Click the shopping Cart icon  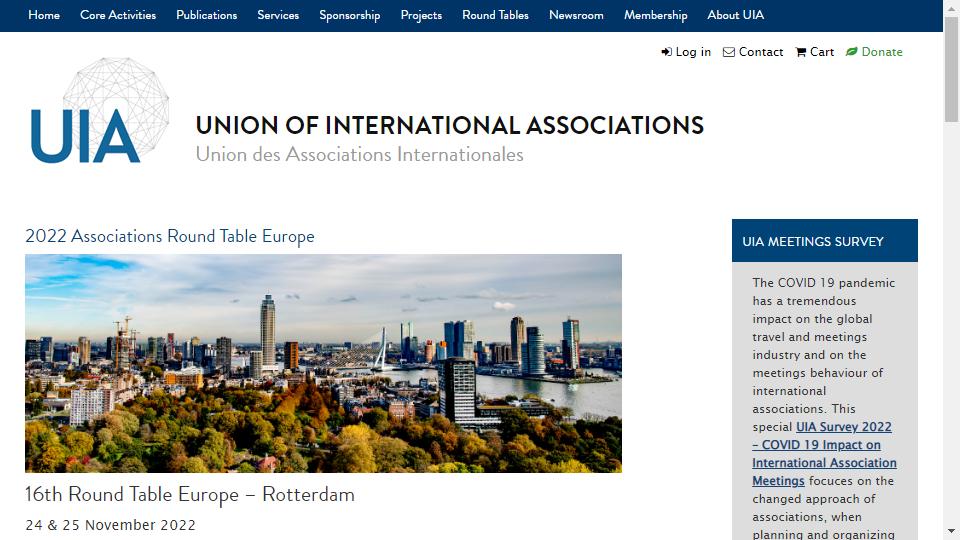801,52
